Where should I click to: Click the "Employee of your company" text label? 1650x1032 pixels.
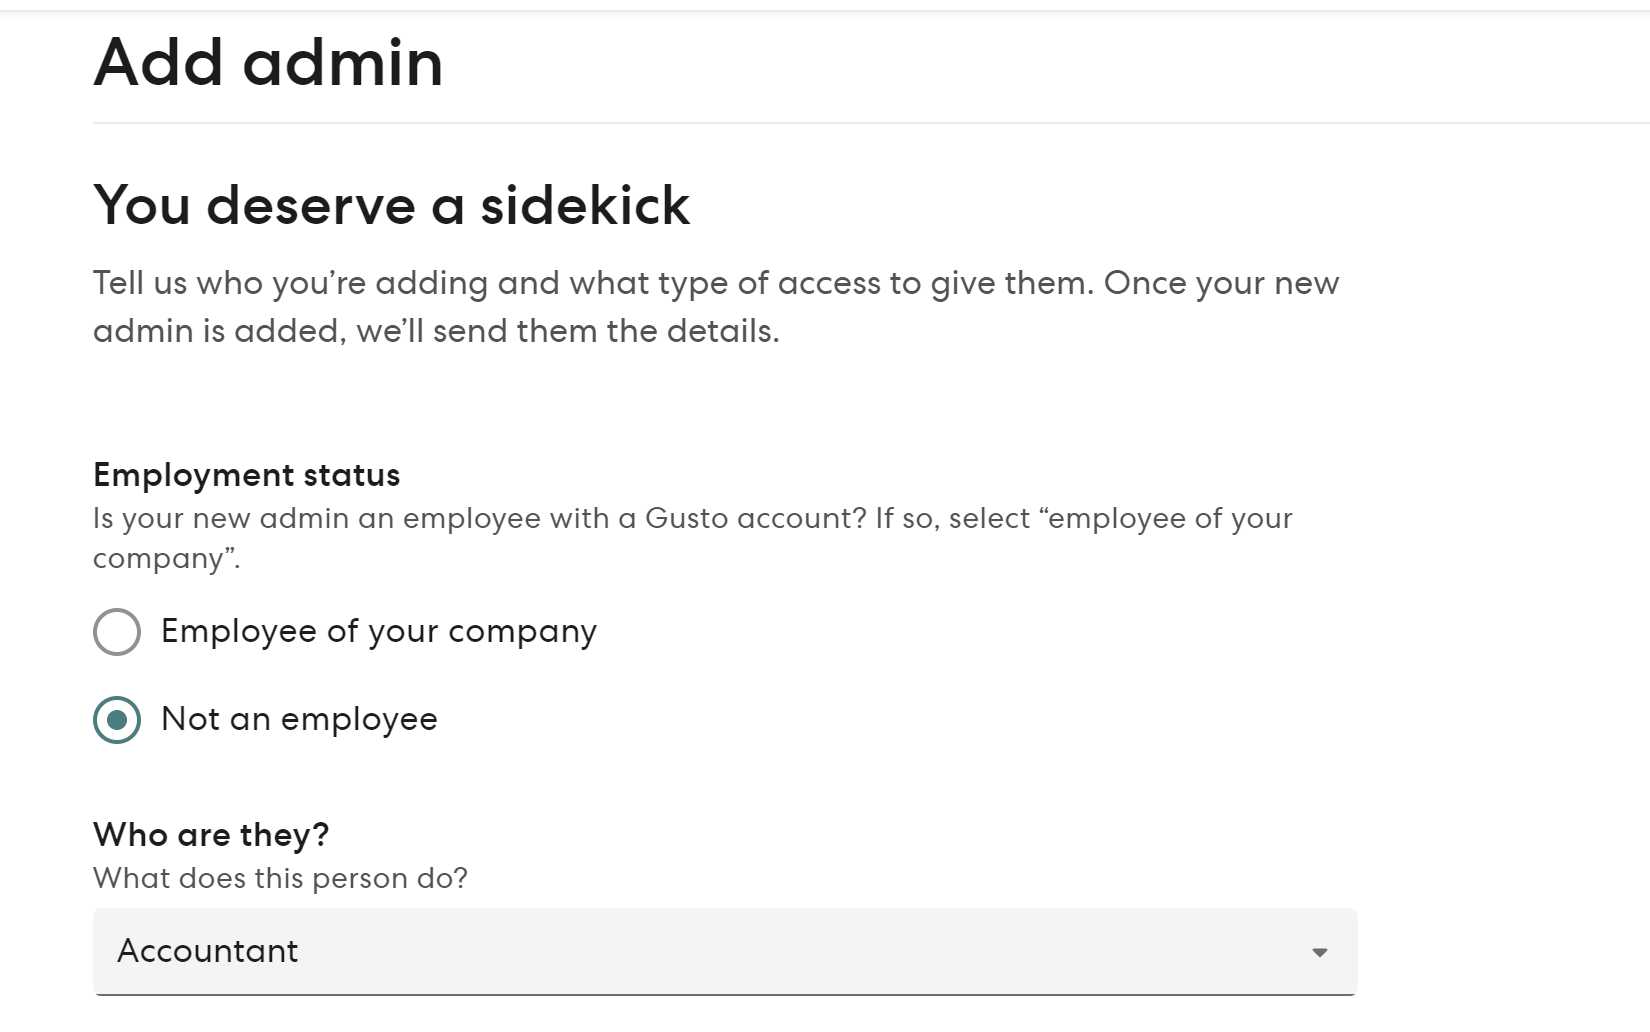pyautogui.click(x=378, y=632)
